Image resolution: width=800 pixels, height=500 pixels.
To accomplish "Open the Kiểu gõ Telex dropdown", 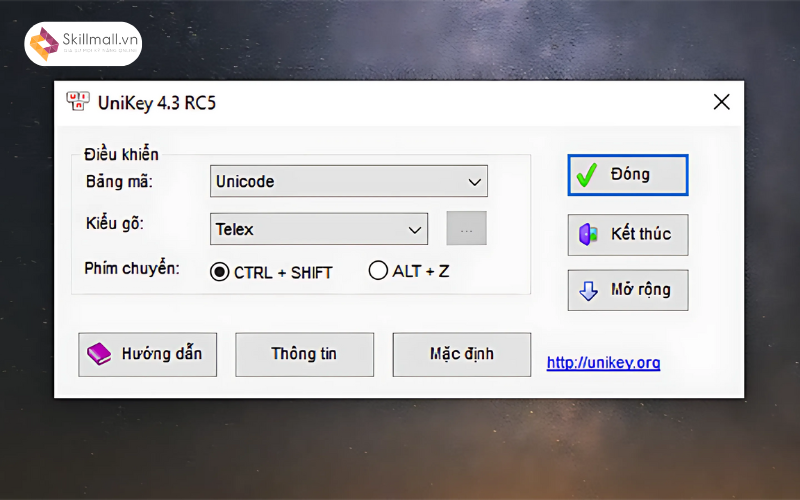I will pos(319,229).
